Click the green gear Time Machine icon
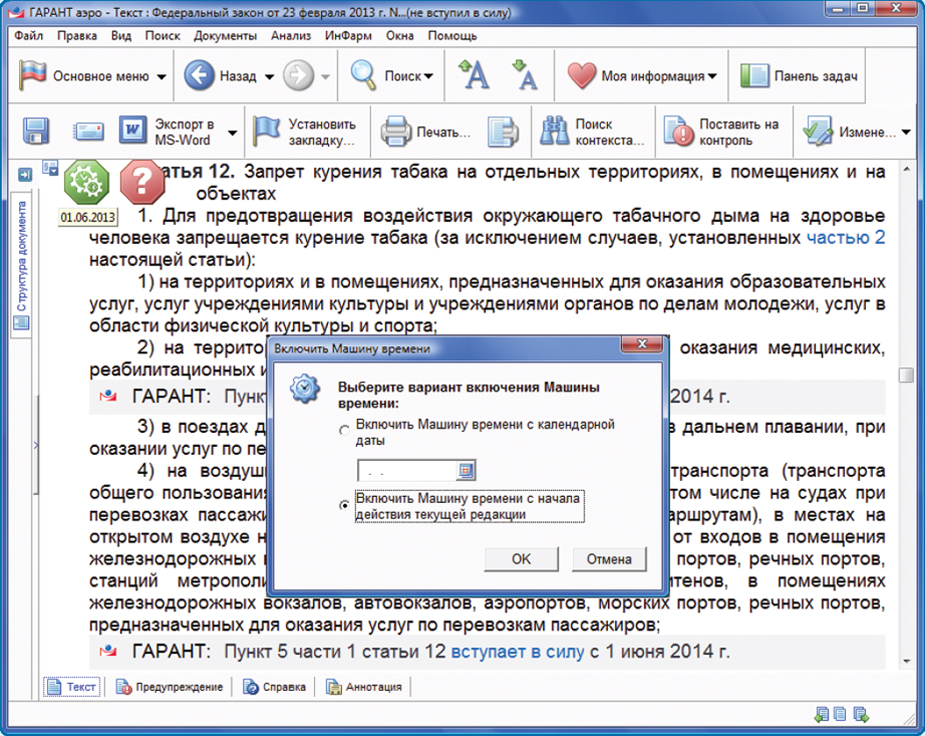The image size is (925, 736). pos(86,181)
